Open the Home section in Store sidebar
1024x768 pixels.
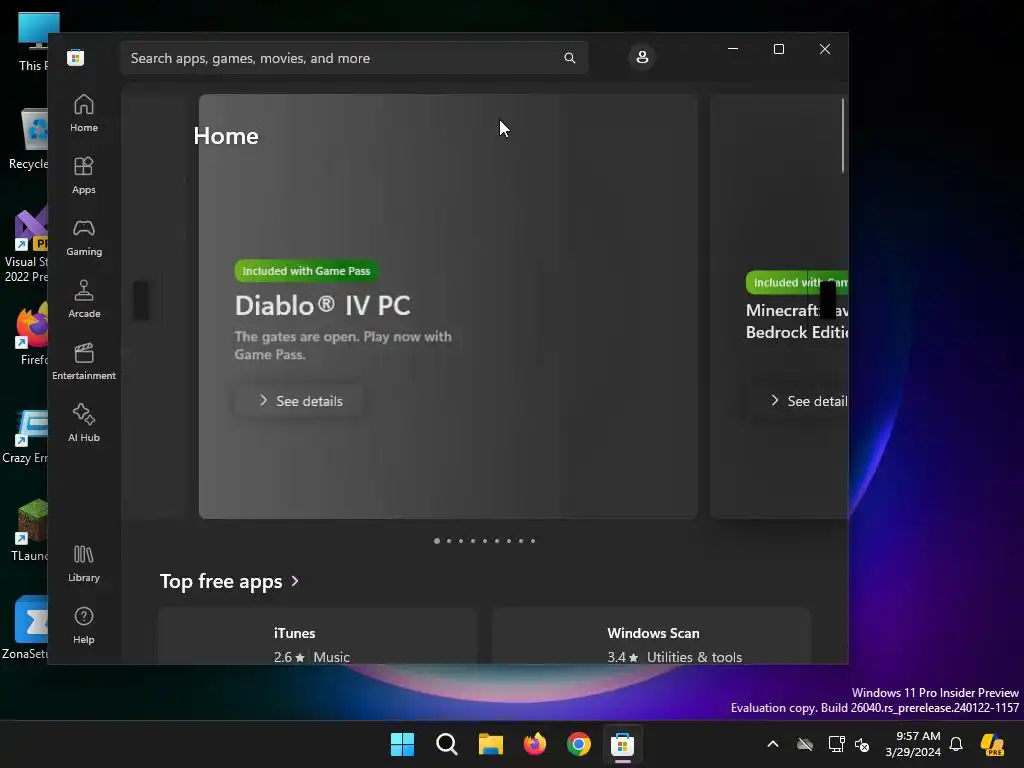84,114
